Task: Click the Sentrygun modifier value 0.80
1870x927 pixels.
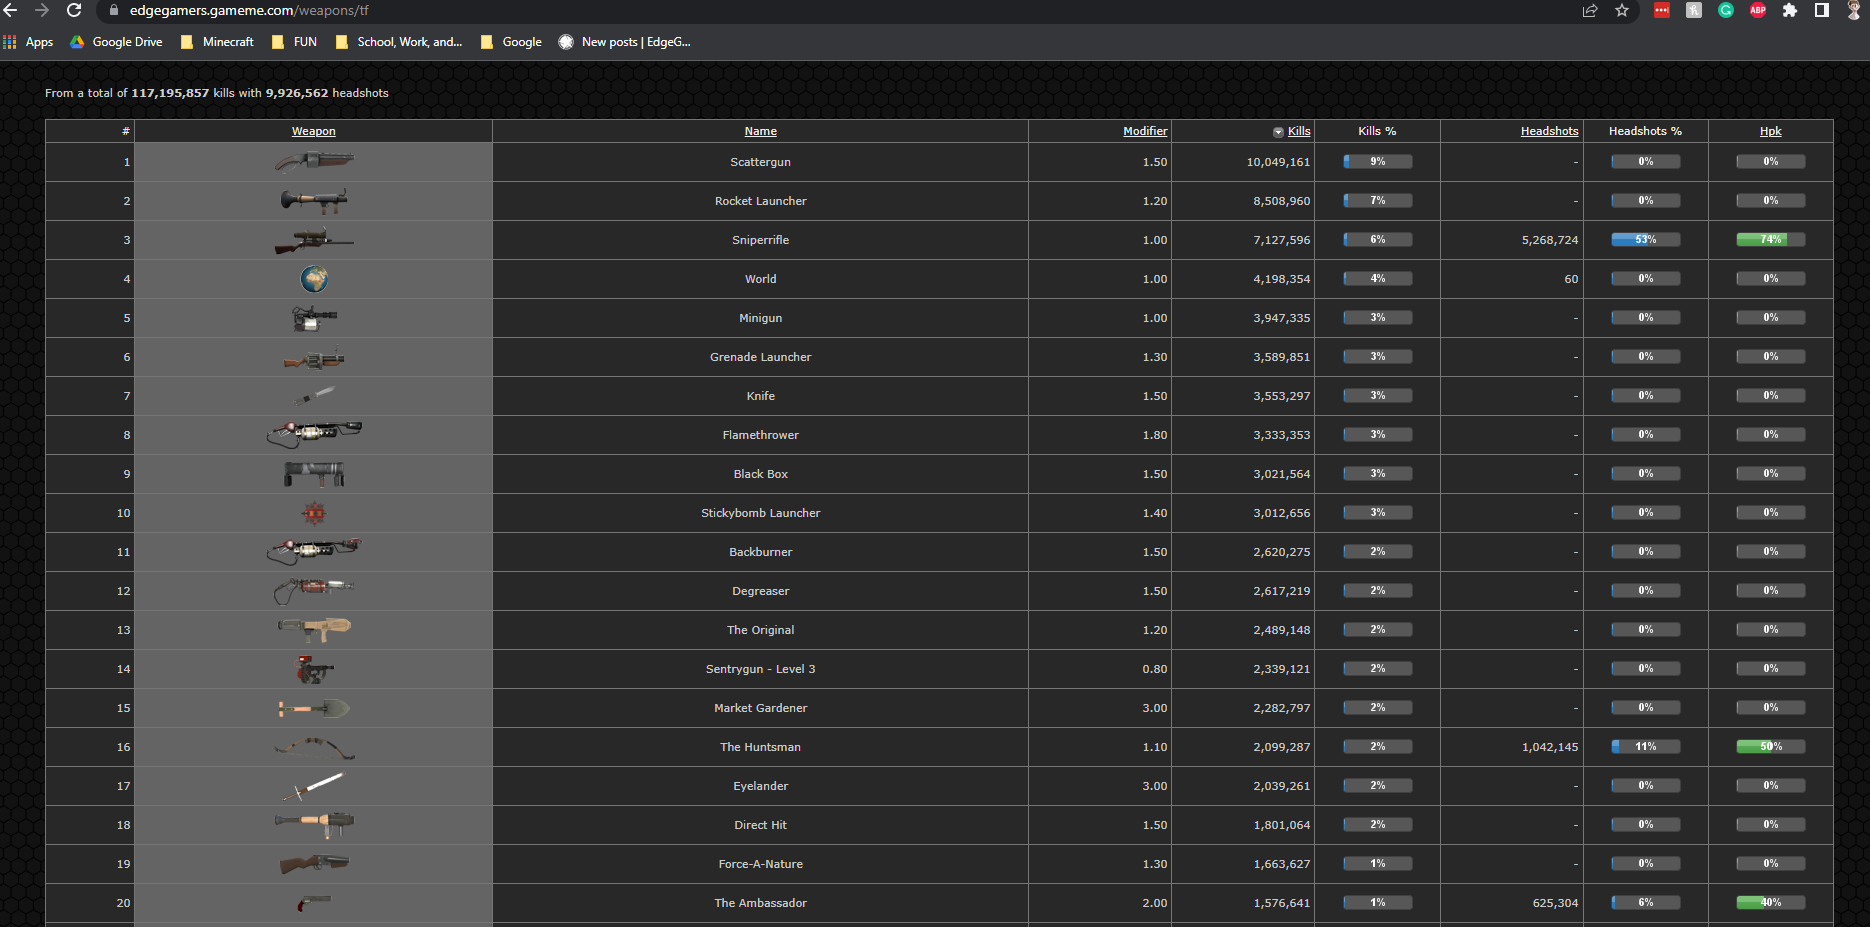Action: [x=1155, y=669]
